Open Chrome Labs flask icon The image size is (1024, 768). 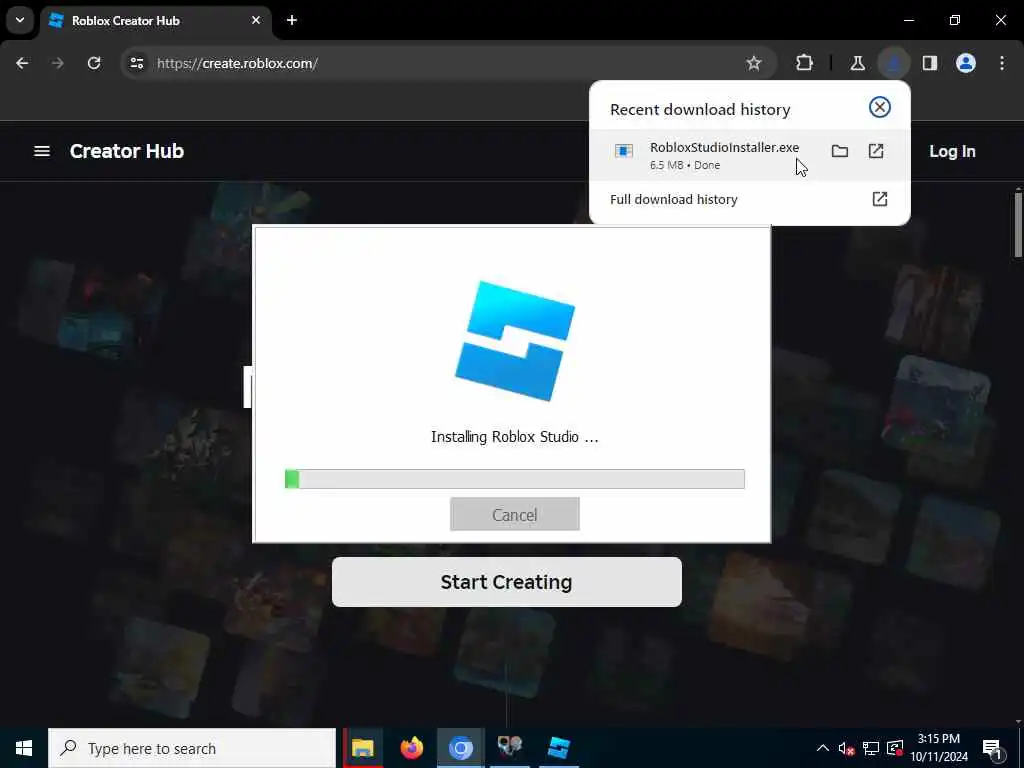point(857,63)
